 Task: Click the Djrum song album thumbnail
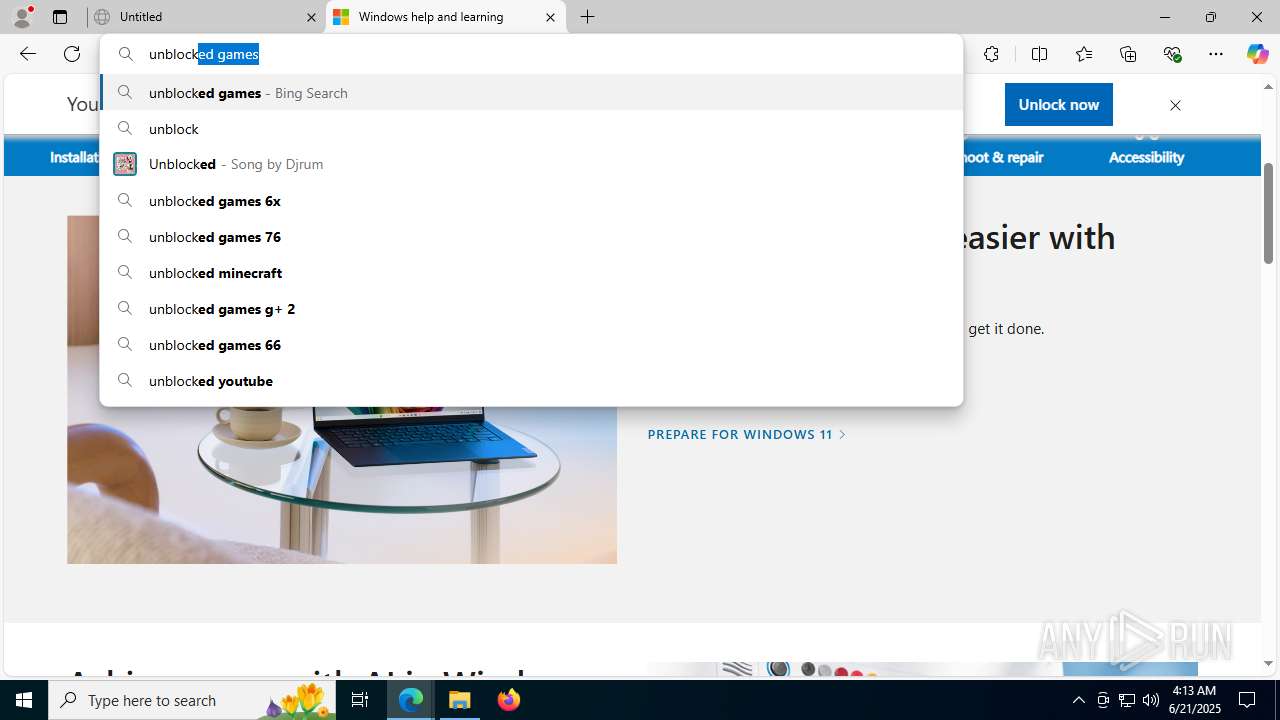click(x=125, y=164)
